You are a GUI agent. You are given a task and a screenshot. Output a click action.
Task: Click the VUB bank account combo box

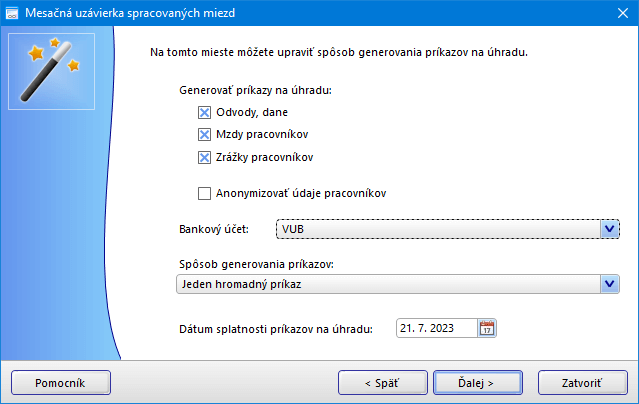click(x=438, y=229)
